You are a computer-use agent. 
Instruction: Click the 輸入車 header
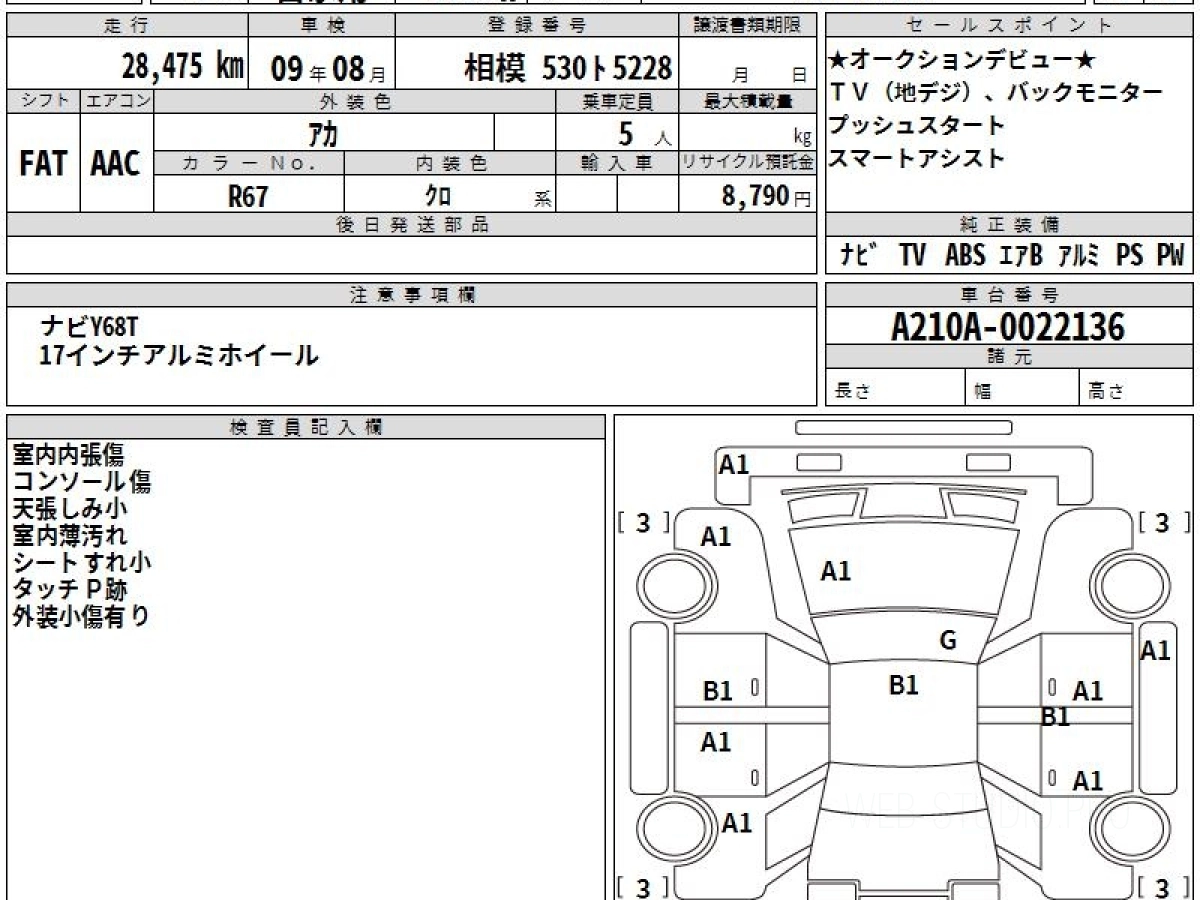[617, 163]
